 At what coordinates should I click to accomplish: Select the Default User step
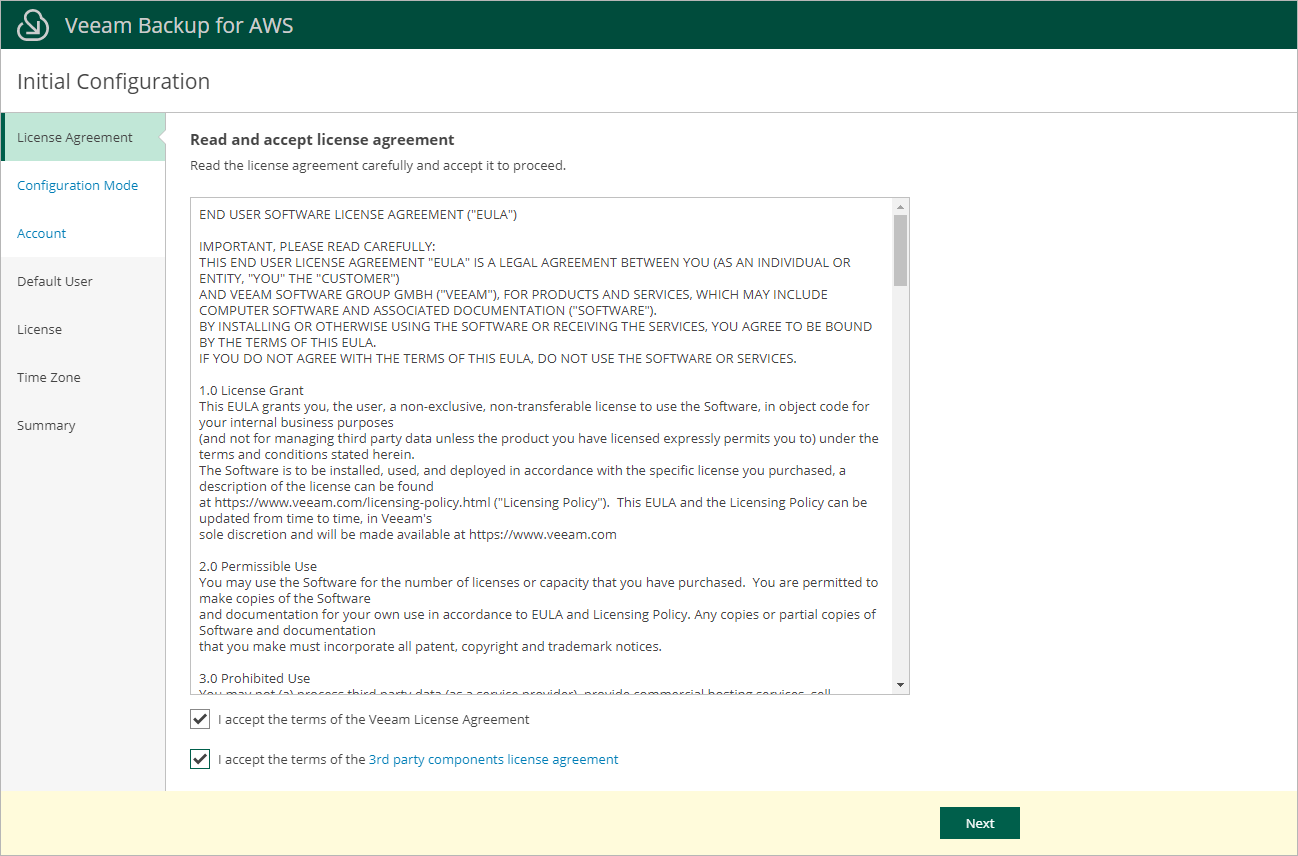pyautogui.click(x=83, y=281)
